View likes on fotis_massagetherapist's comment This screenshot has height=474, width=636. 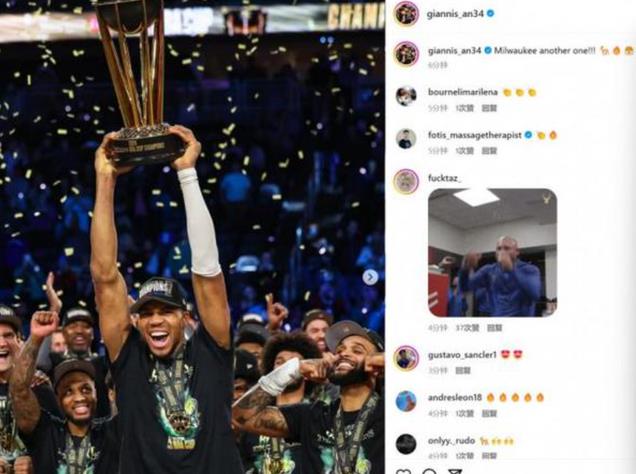(465, 151)
